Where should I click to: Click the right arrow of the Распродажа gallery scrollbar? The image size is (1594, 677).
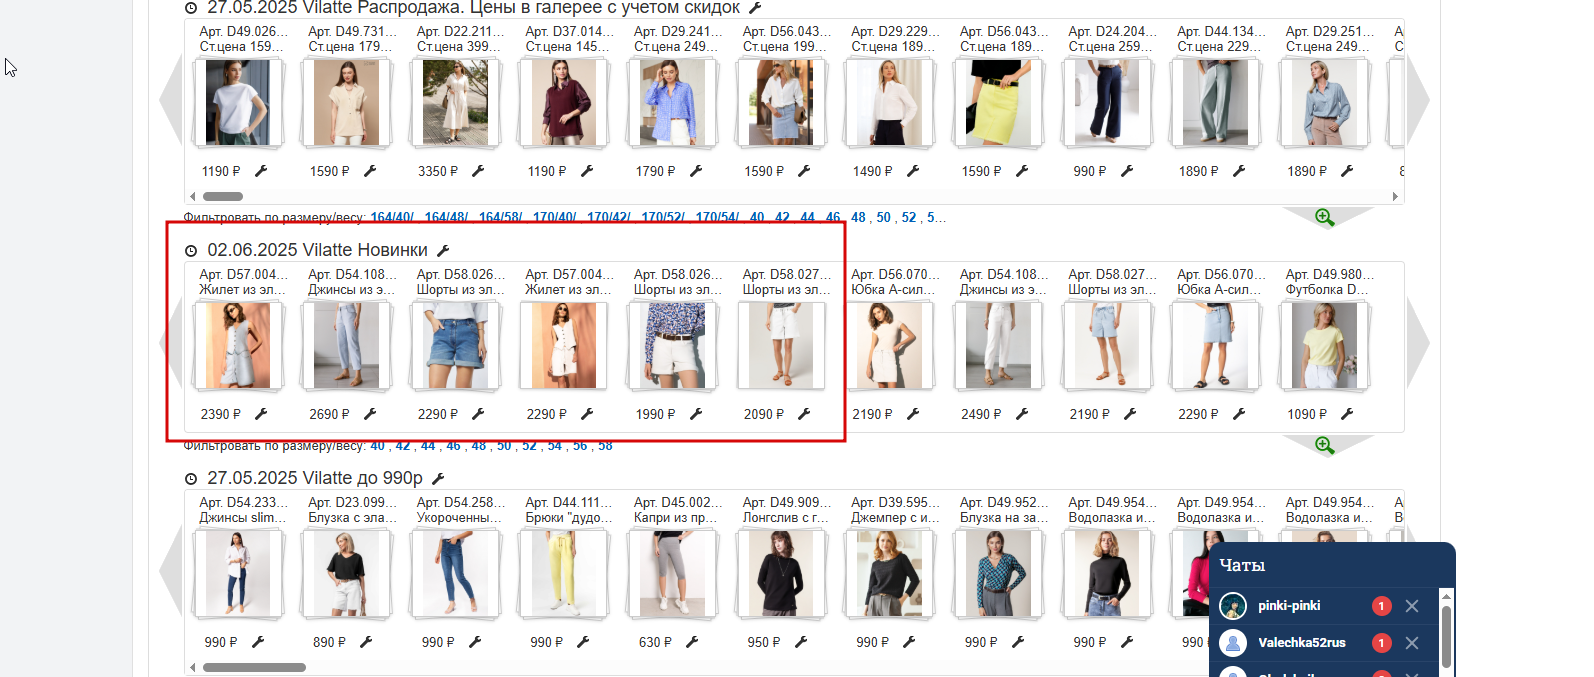click(x=1395, y=196)
